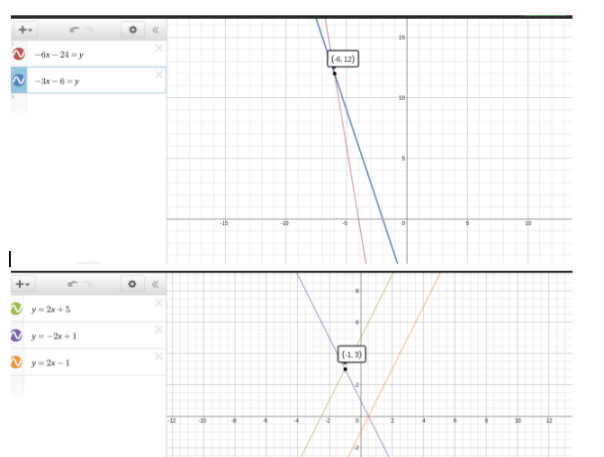Open the add item dropdown in bottom panel
The width and height of the screenshot is (604, 457).
[23, 284]
